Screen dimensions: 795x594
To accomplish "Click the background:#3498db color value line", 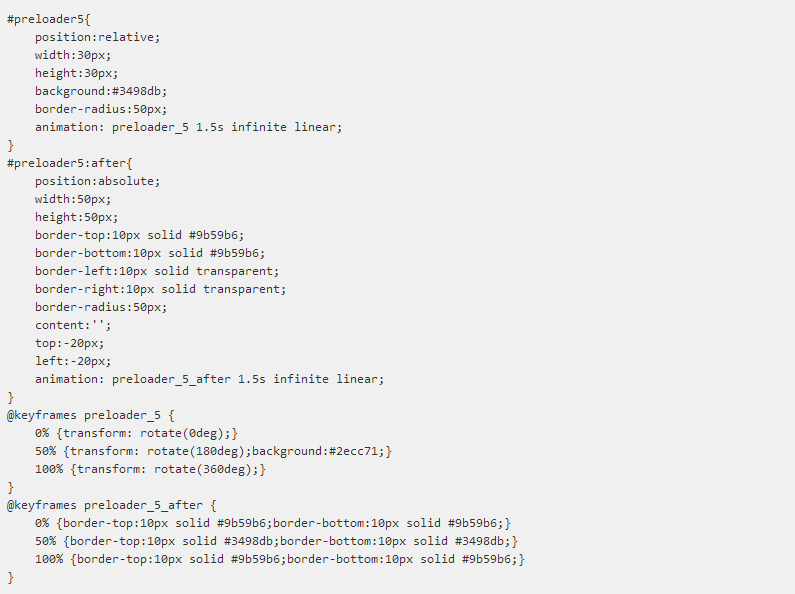I will [94, 91].
